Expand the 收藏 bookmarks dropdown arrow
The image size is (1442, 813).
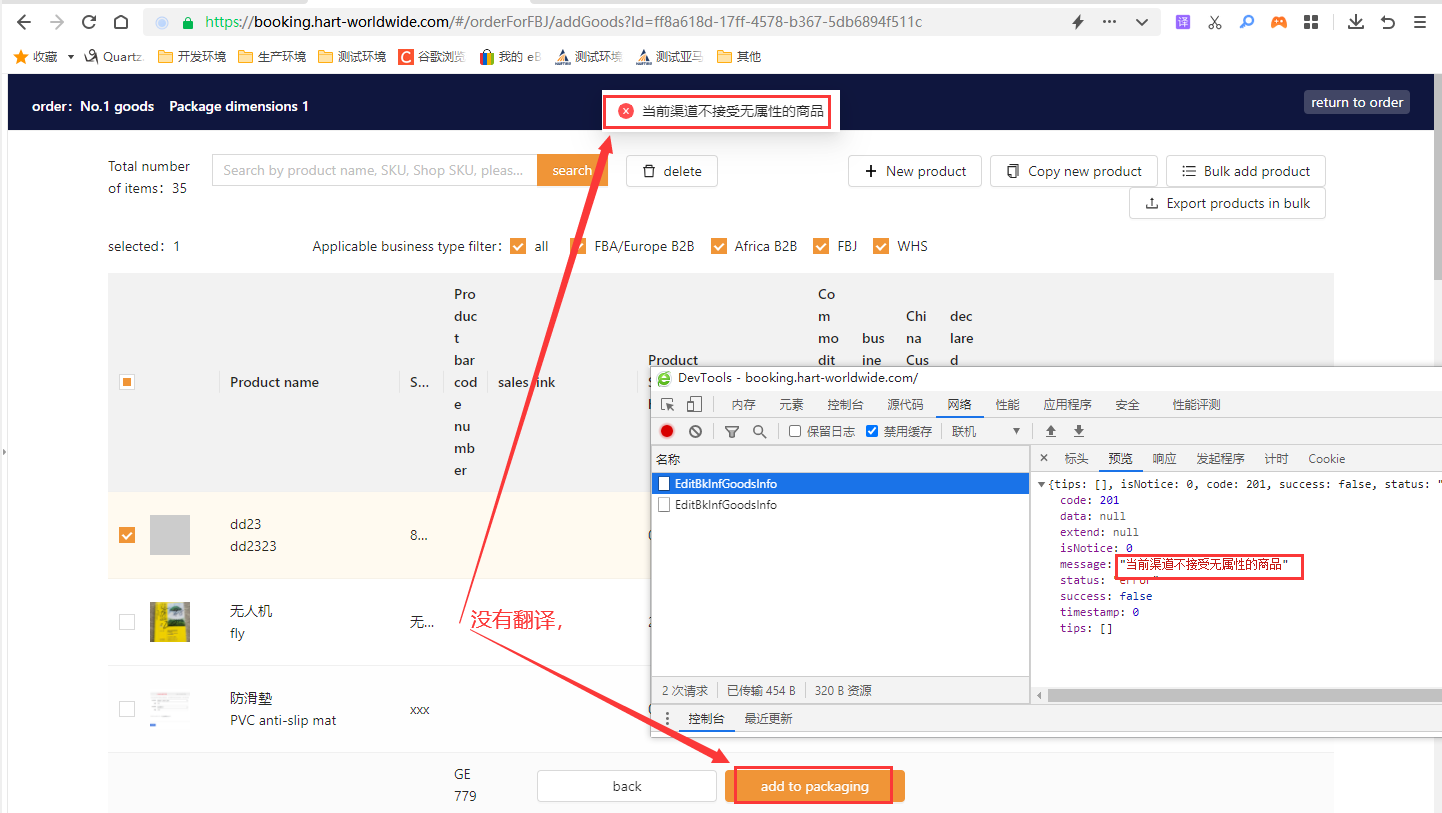tap(71, 57)
